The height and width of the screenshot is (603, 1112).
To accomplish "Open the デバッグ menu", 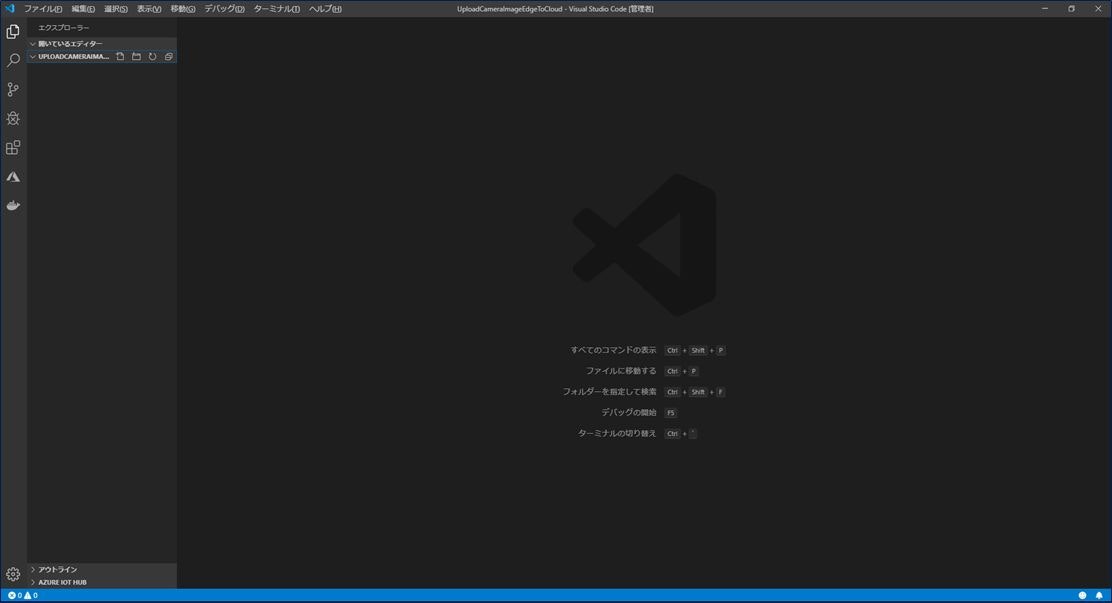I will pyautogui.click(x=222, y=8).
